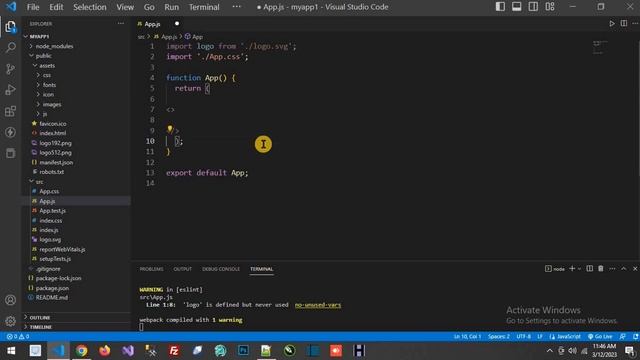Click UTF-8 encoding in status bar

click(524, 337)
